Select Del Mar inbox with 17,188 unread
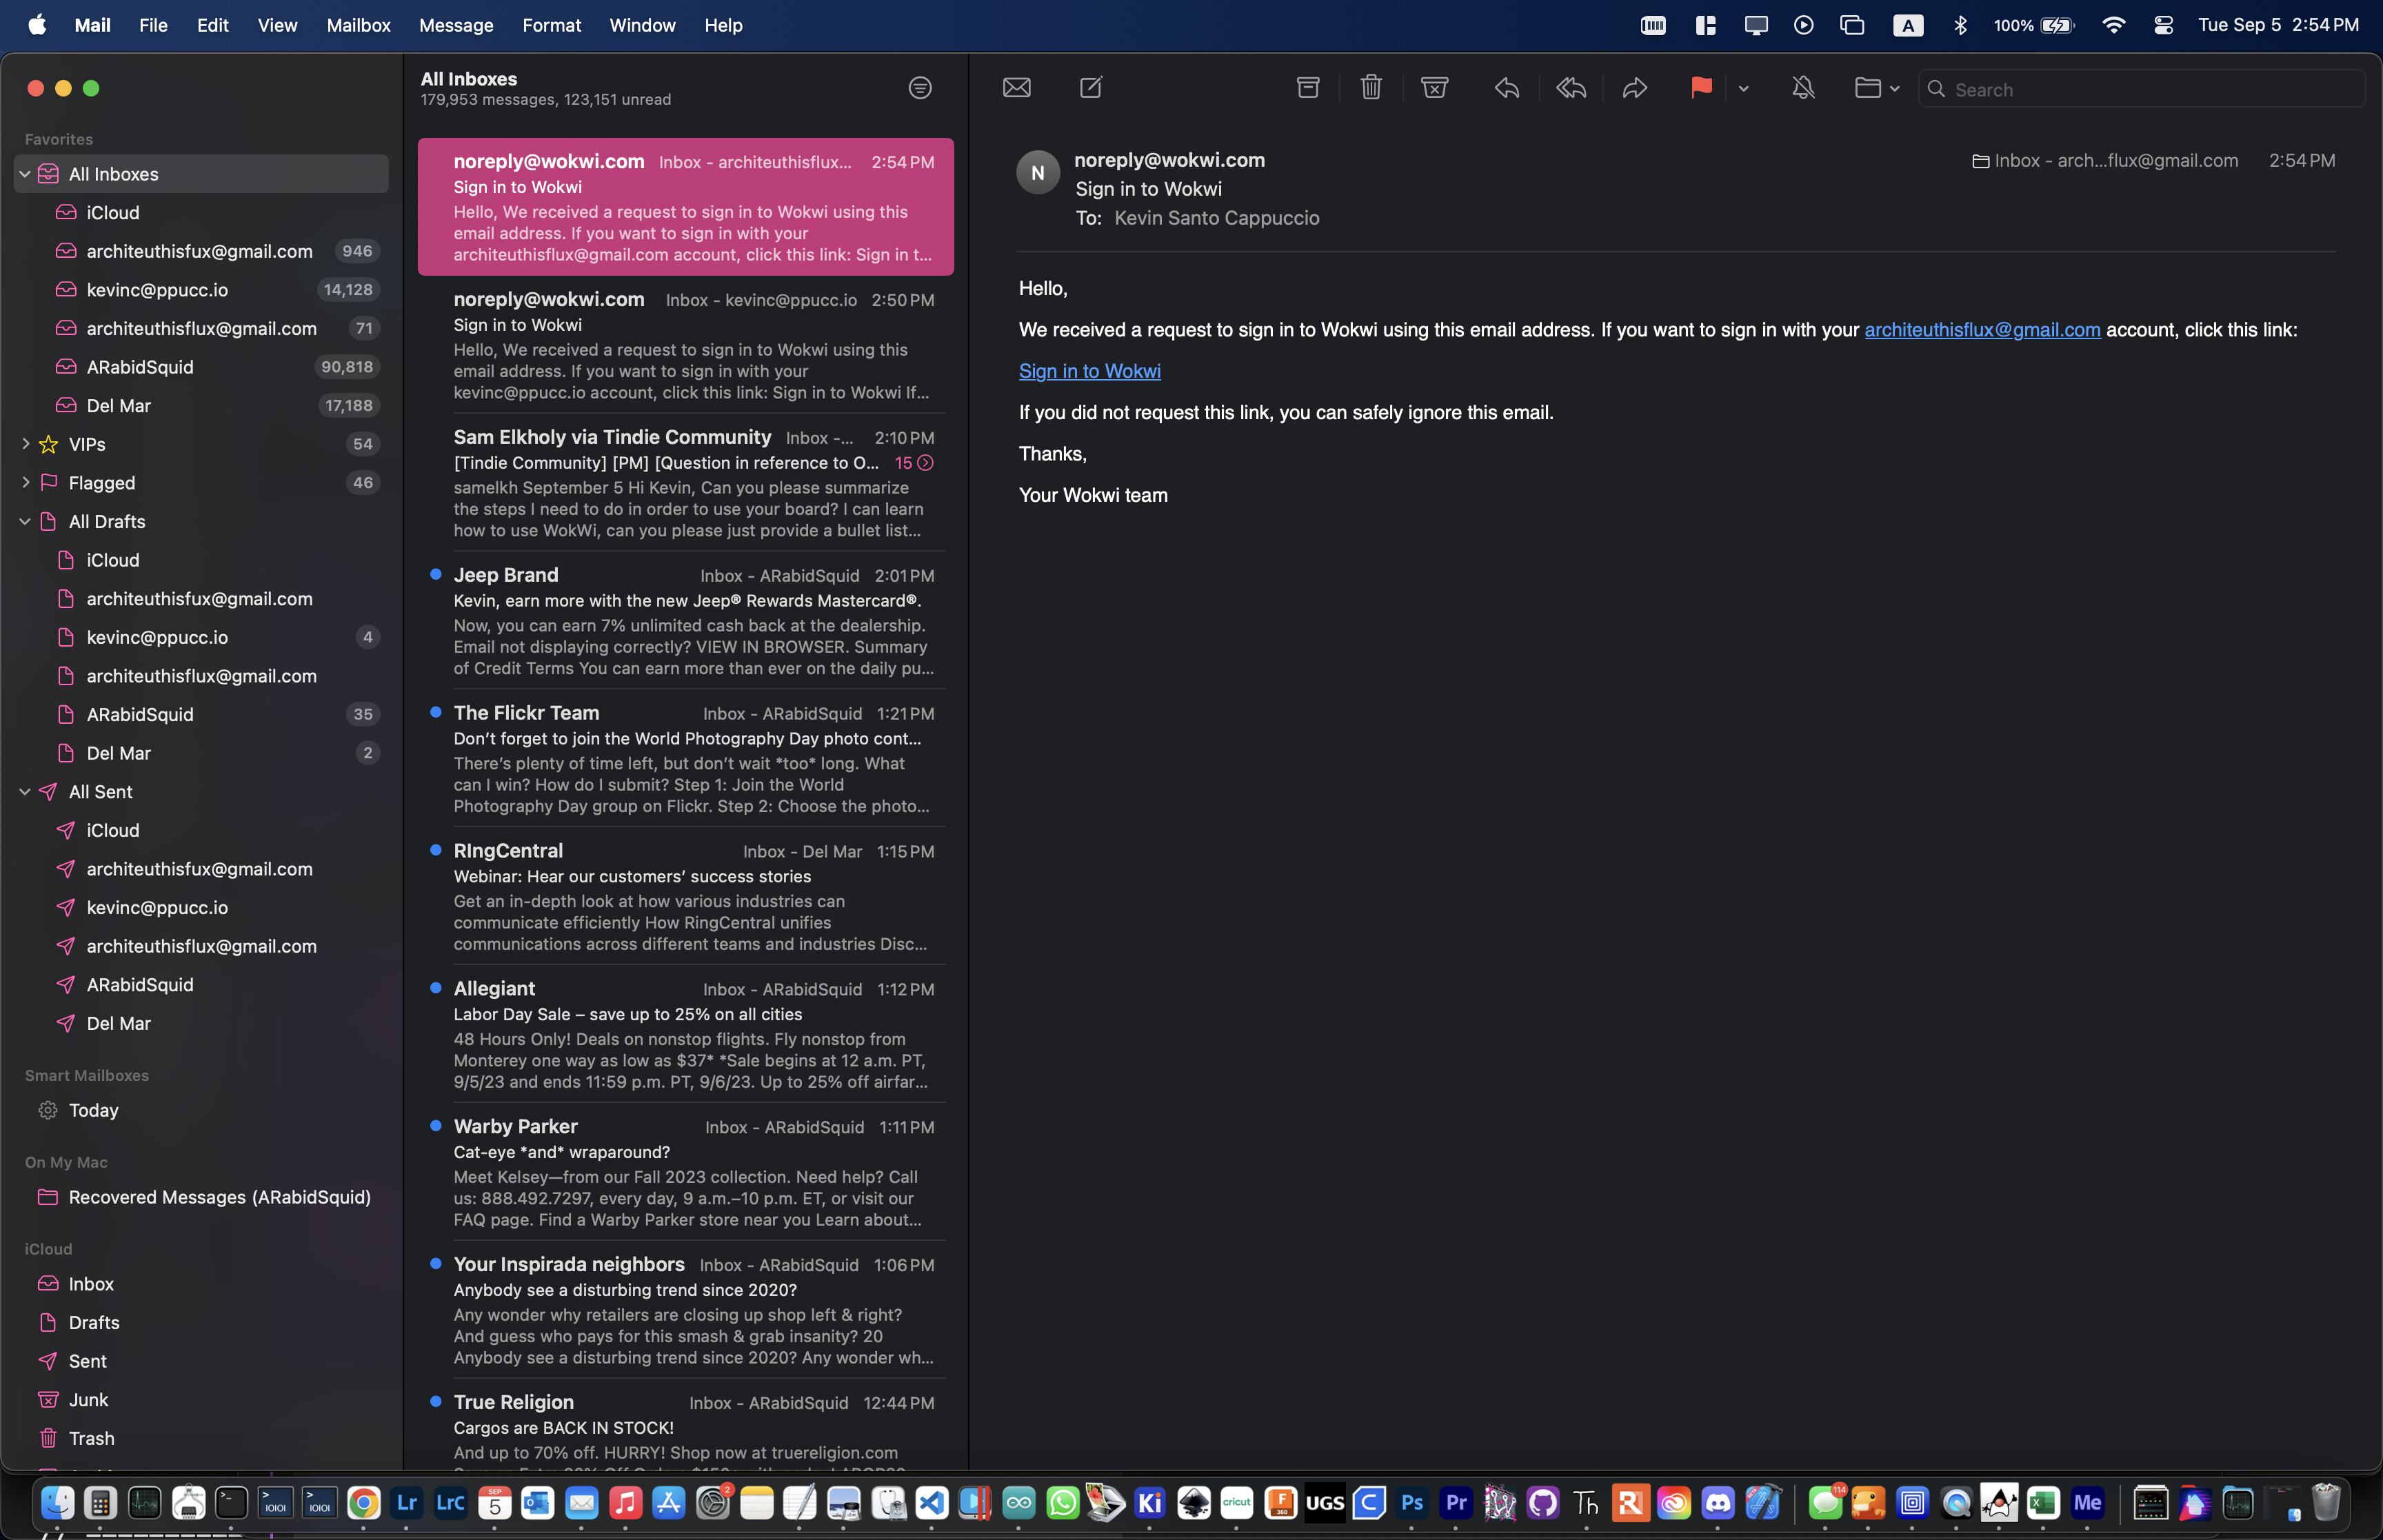2383x1540 pixels. pos(201,406)
